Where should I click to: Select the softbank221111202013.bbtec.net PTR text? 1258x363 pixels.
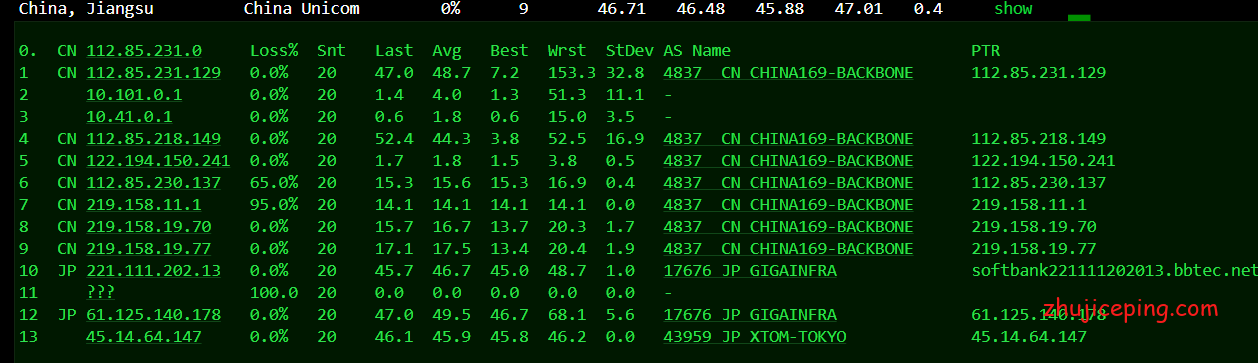(x=1113, y=270)
